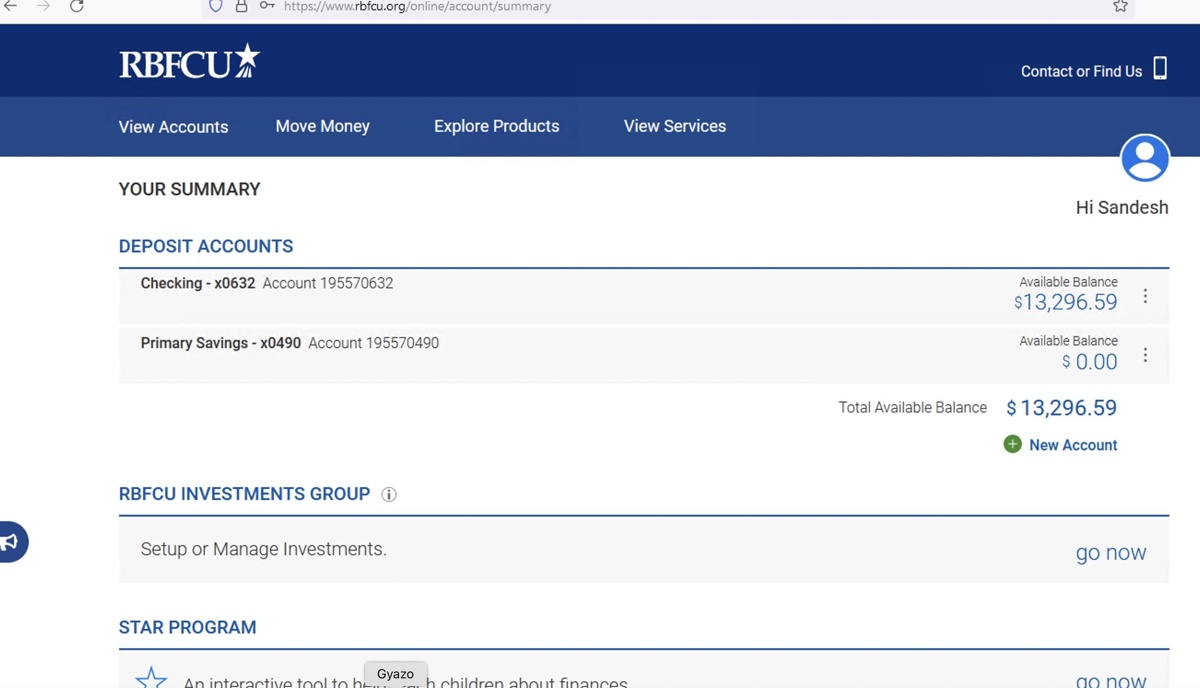Image resolution: width=1200 pixels, height=688 pixels.
Task: Click the New Account link
Action: [1073, 445]
